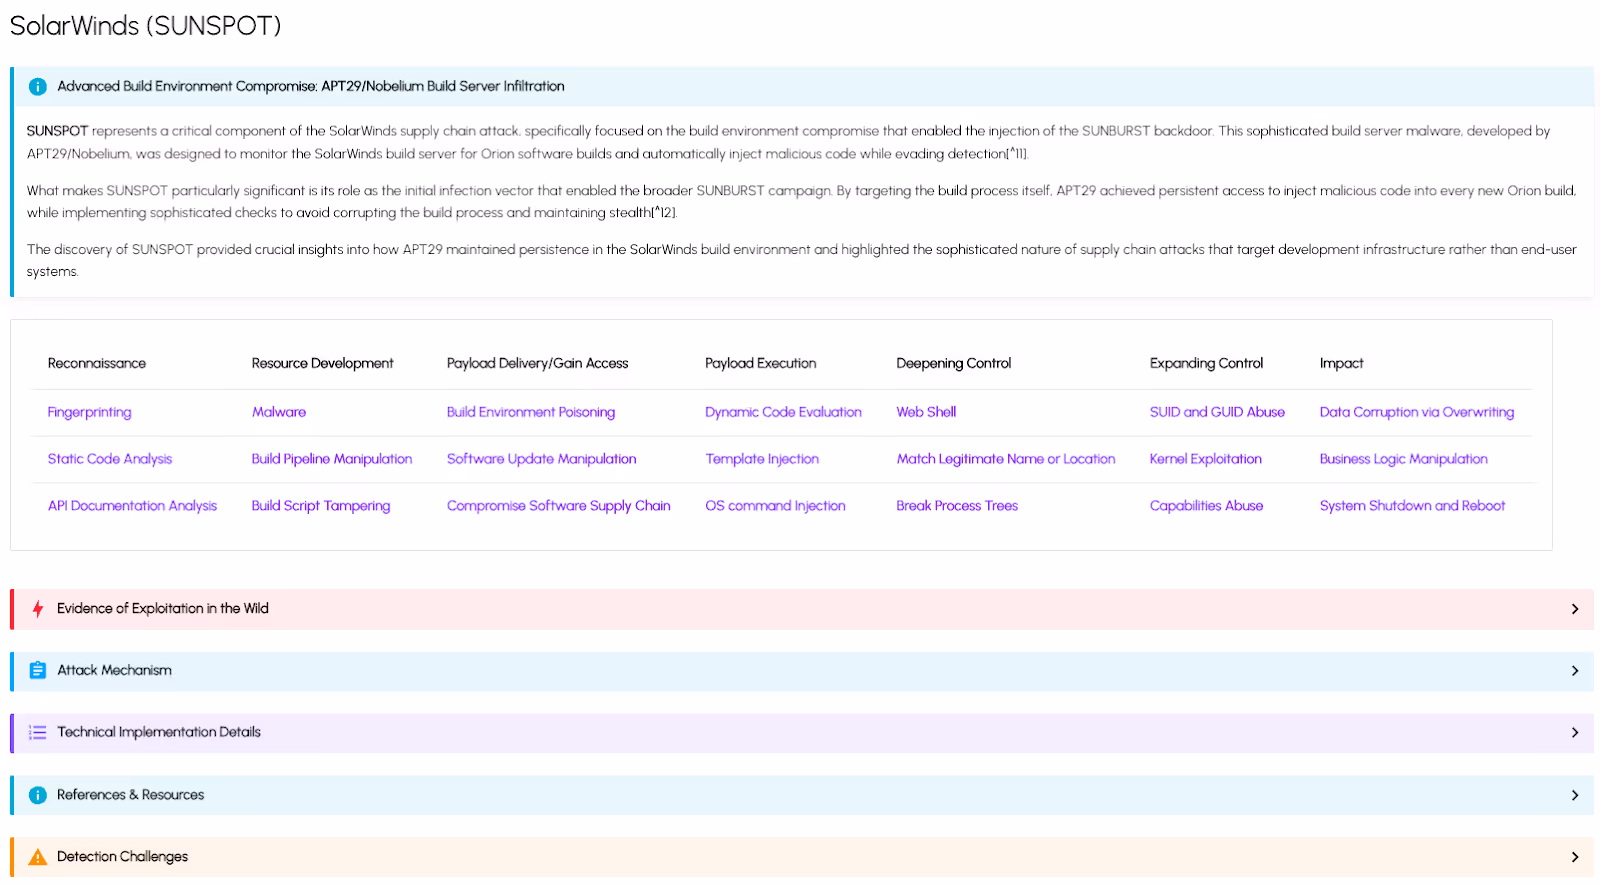Open the Malware technique link

click(x=279, y=412)
